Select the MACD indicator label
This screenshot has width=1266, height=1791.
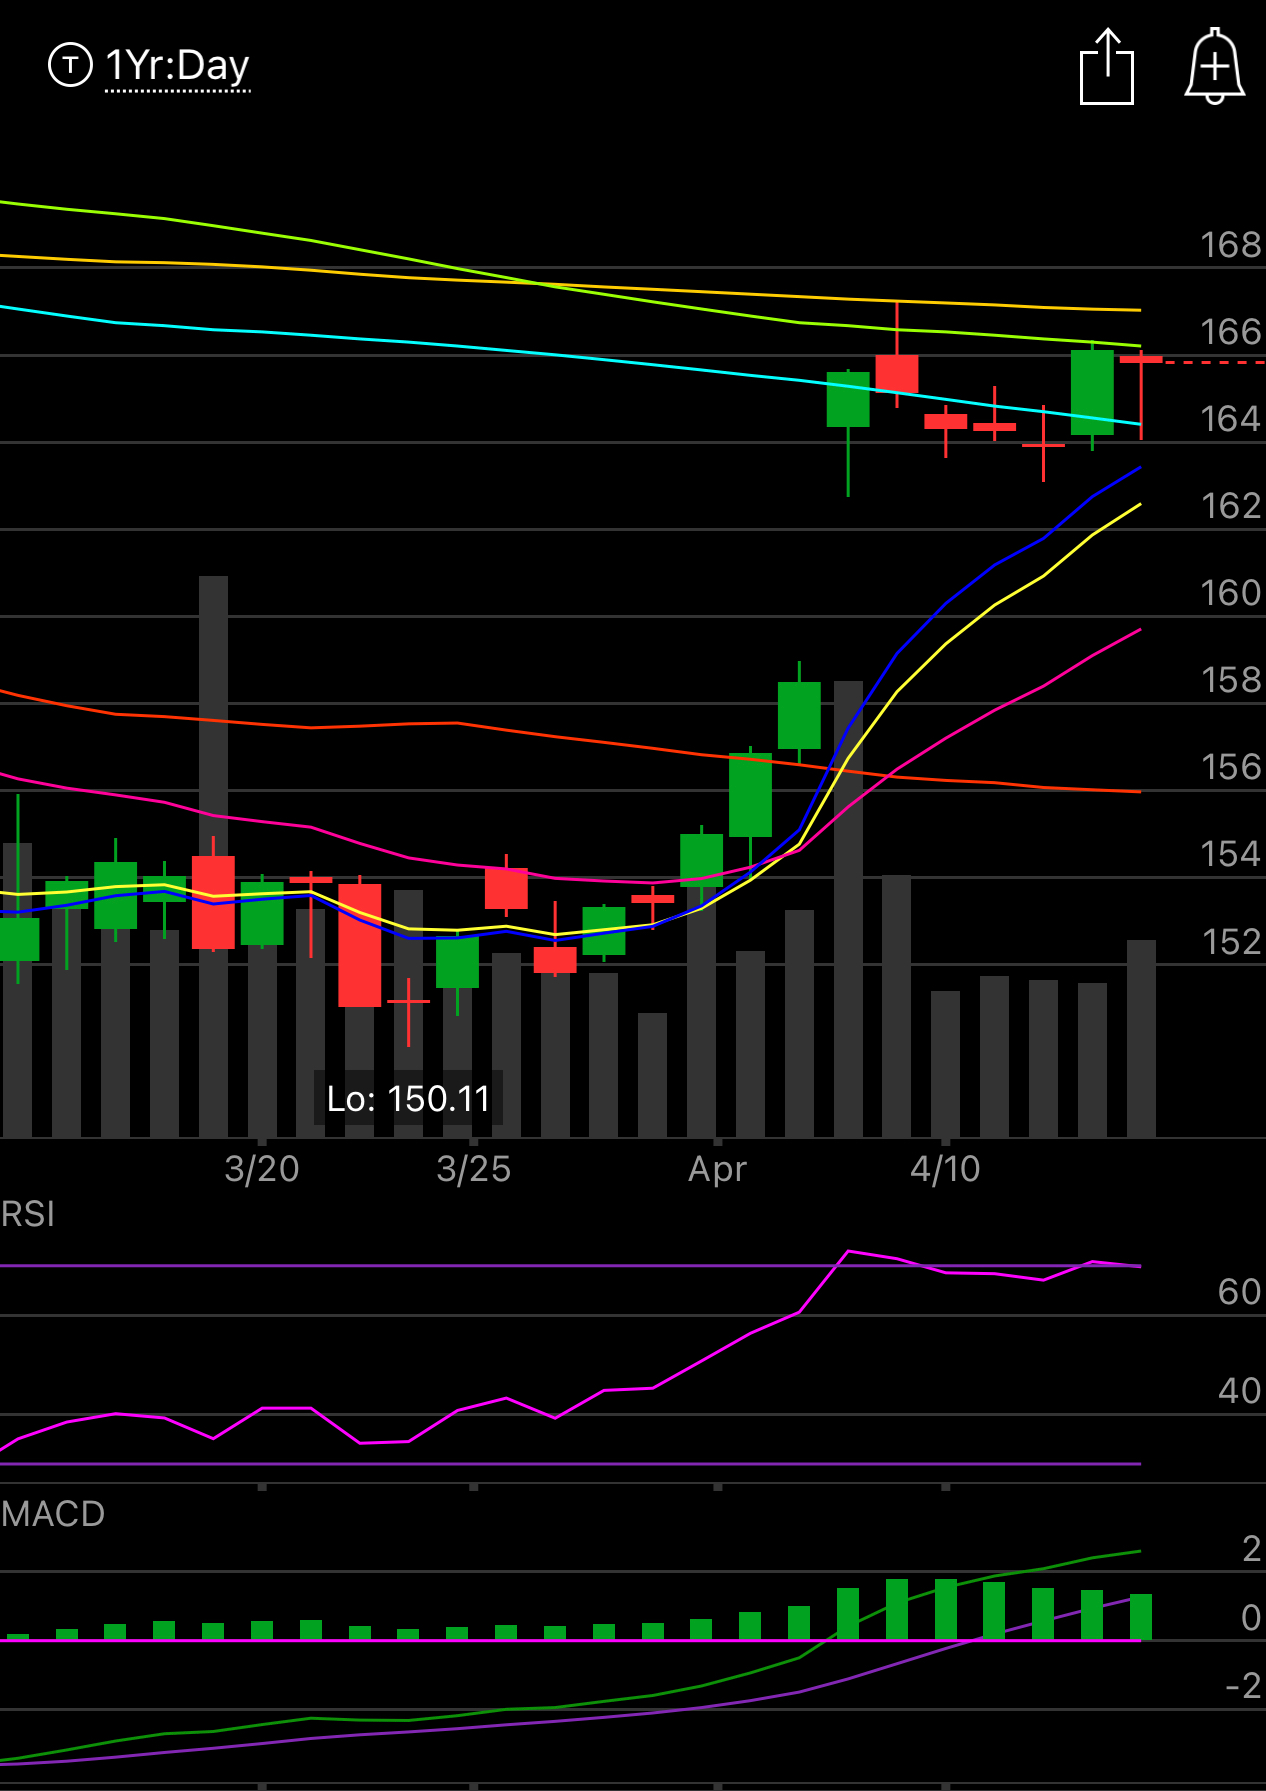[x=53, y=1513]
